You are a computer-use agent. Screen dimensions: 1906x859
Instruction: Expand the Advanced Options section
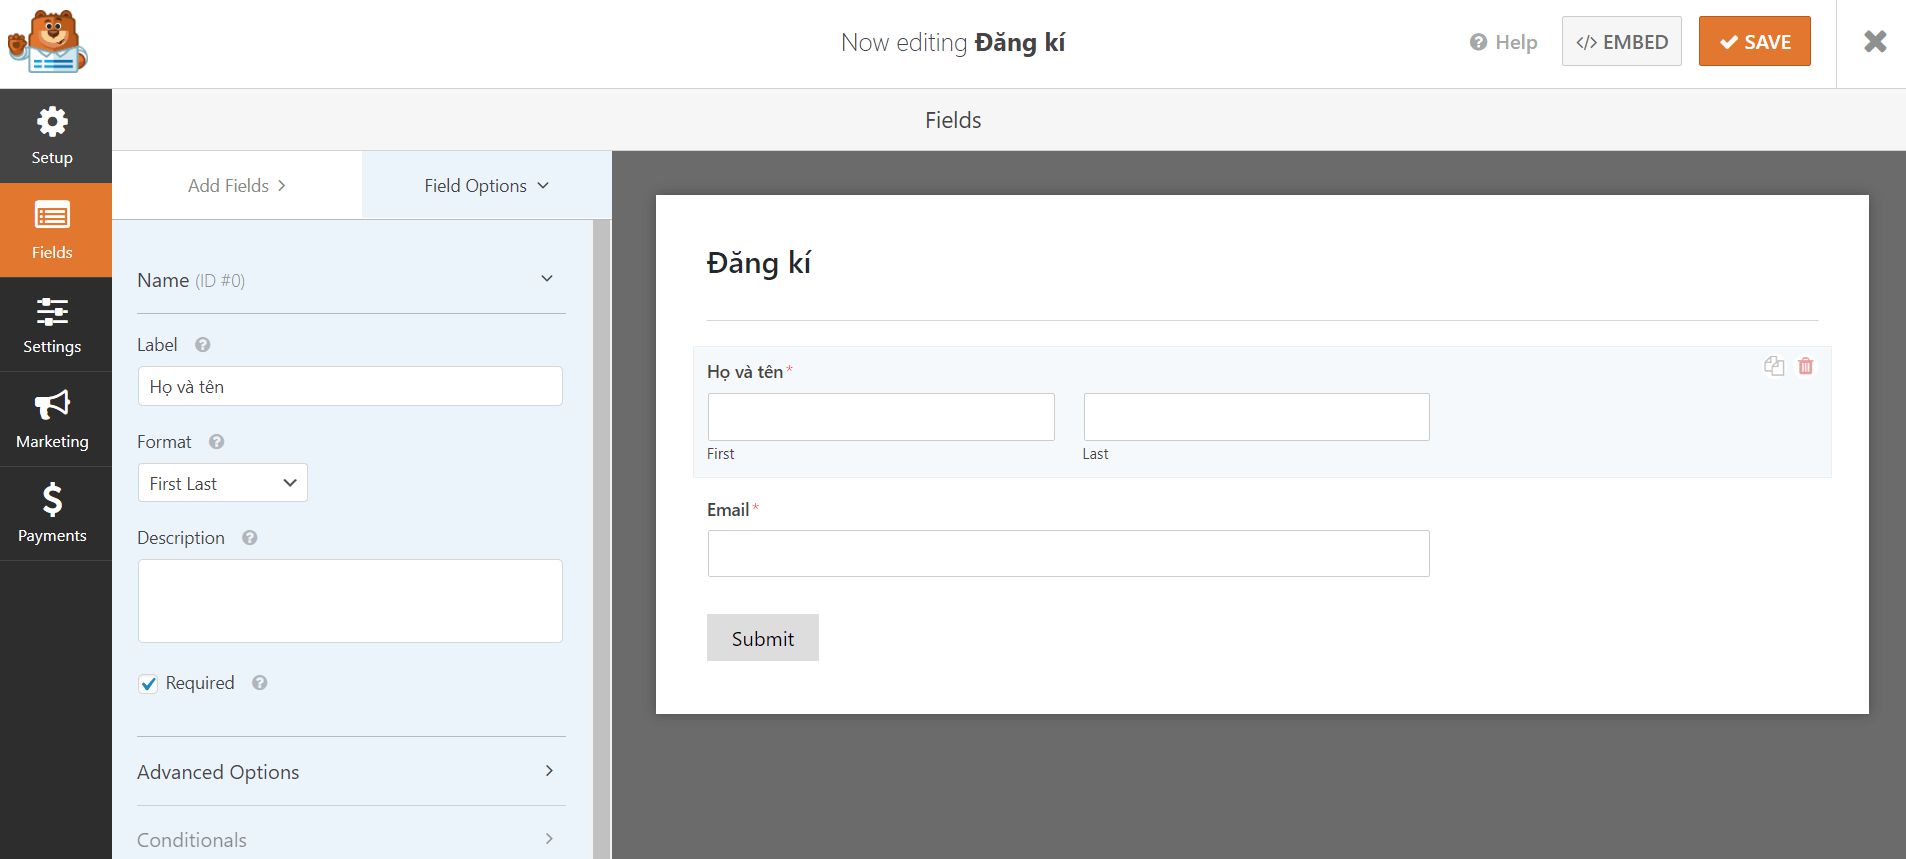(351, 771)
